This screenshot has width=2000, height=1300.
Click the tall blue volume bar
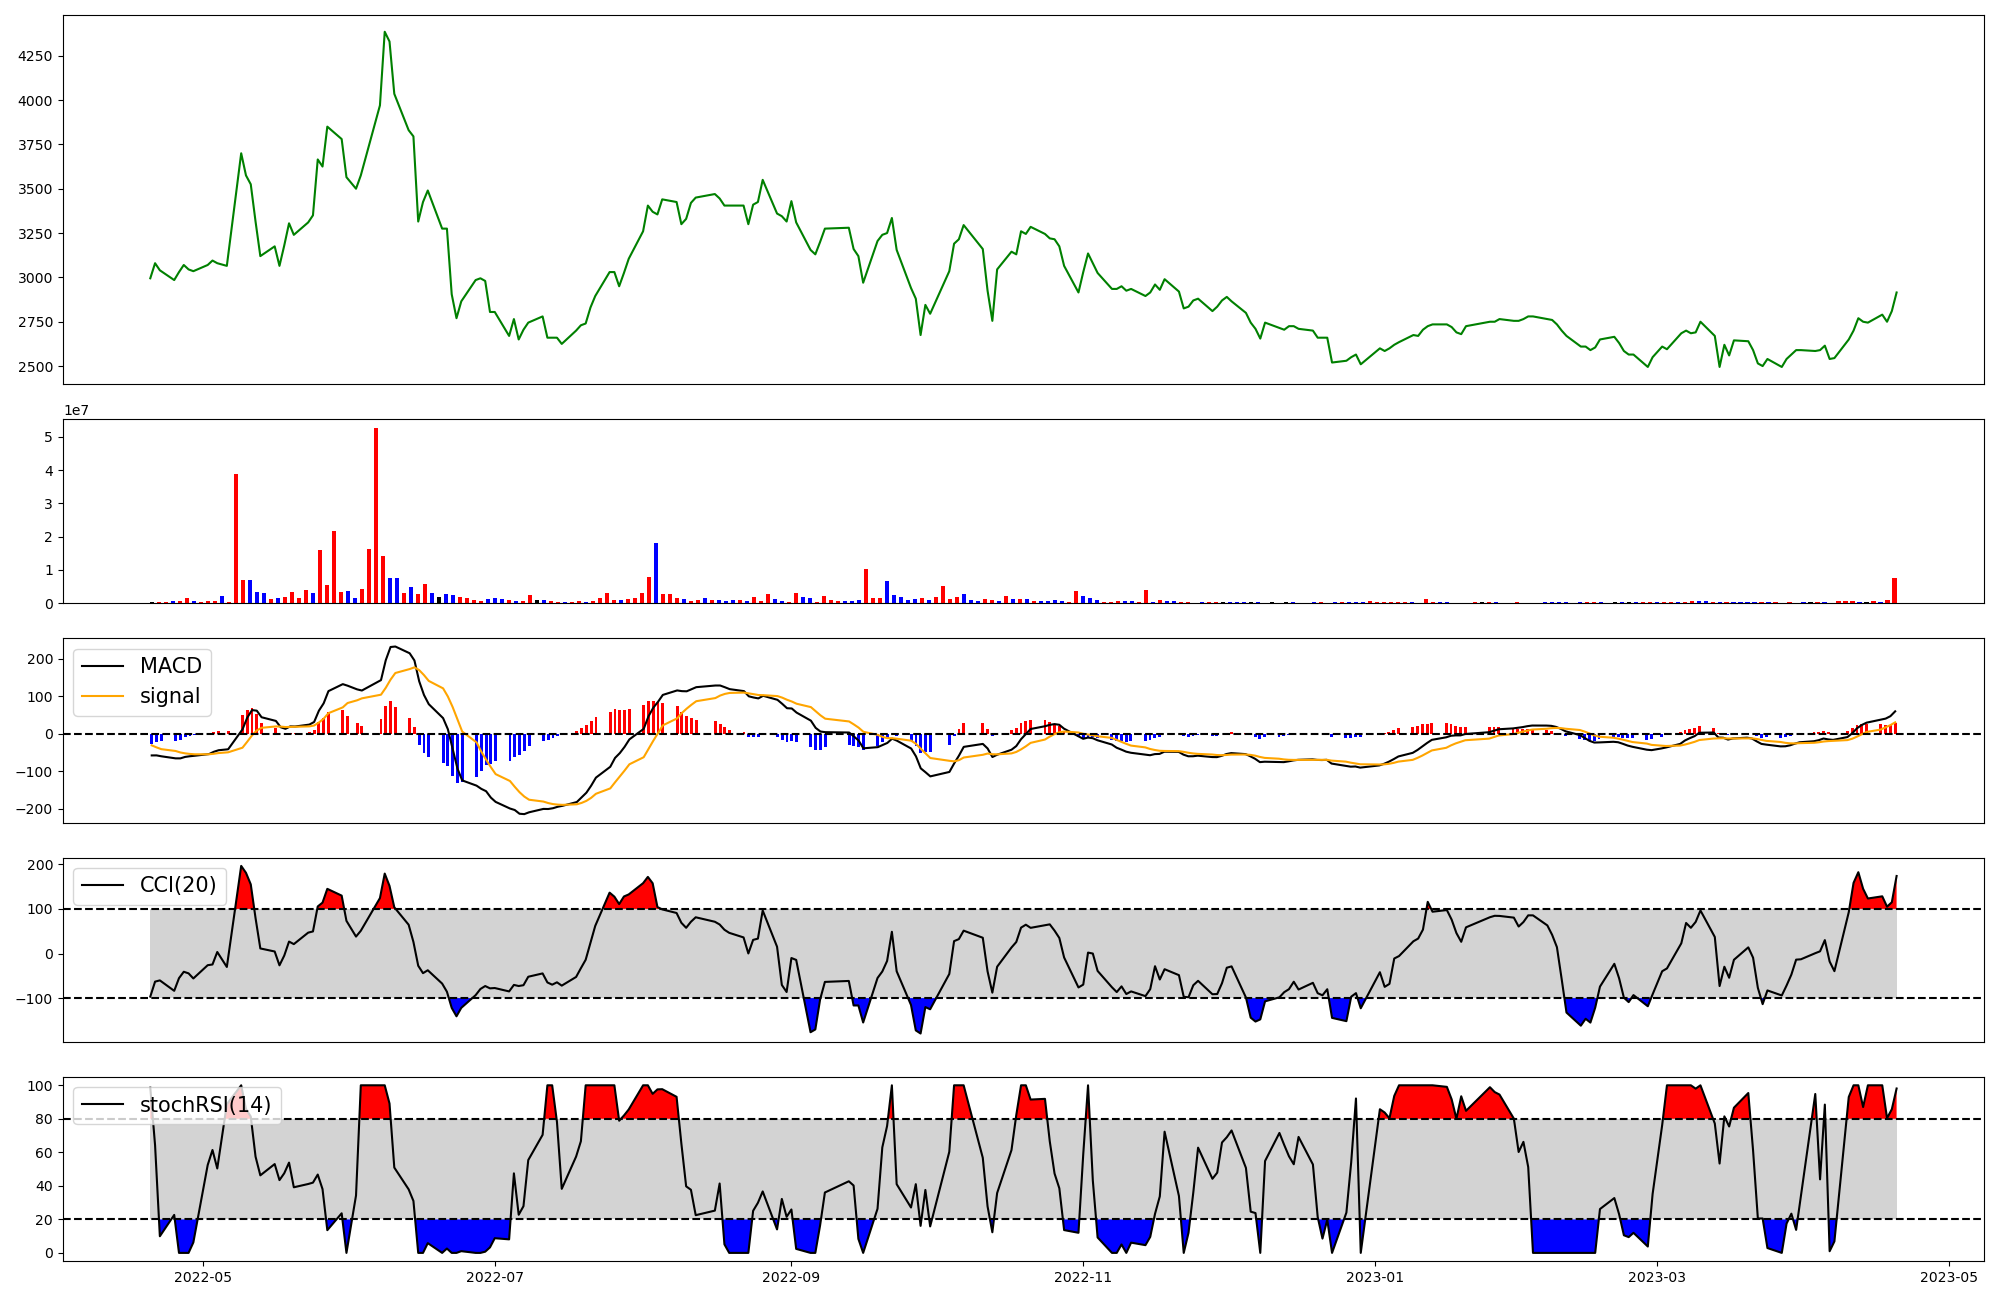[656, 573]
